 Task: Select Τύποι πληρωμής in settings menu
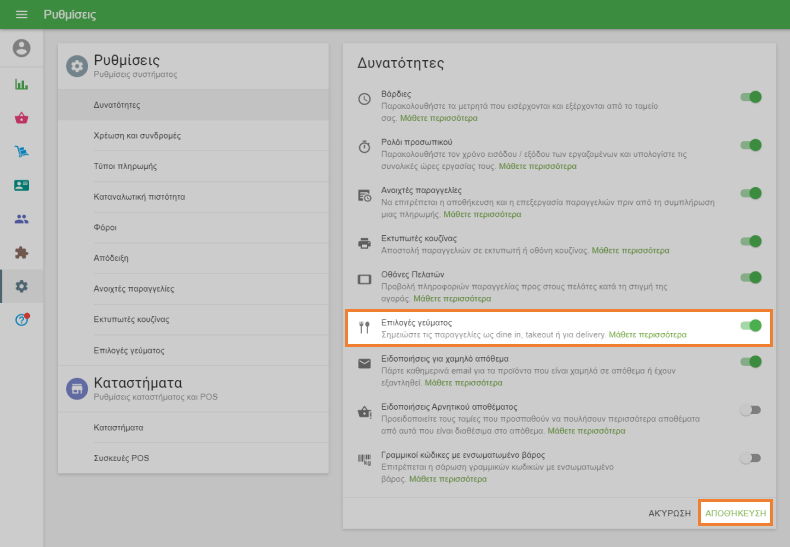(x=125, y=166)
